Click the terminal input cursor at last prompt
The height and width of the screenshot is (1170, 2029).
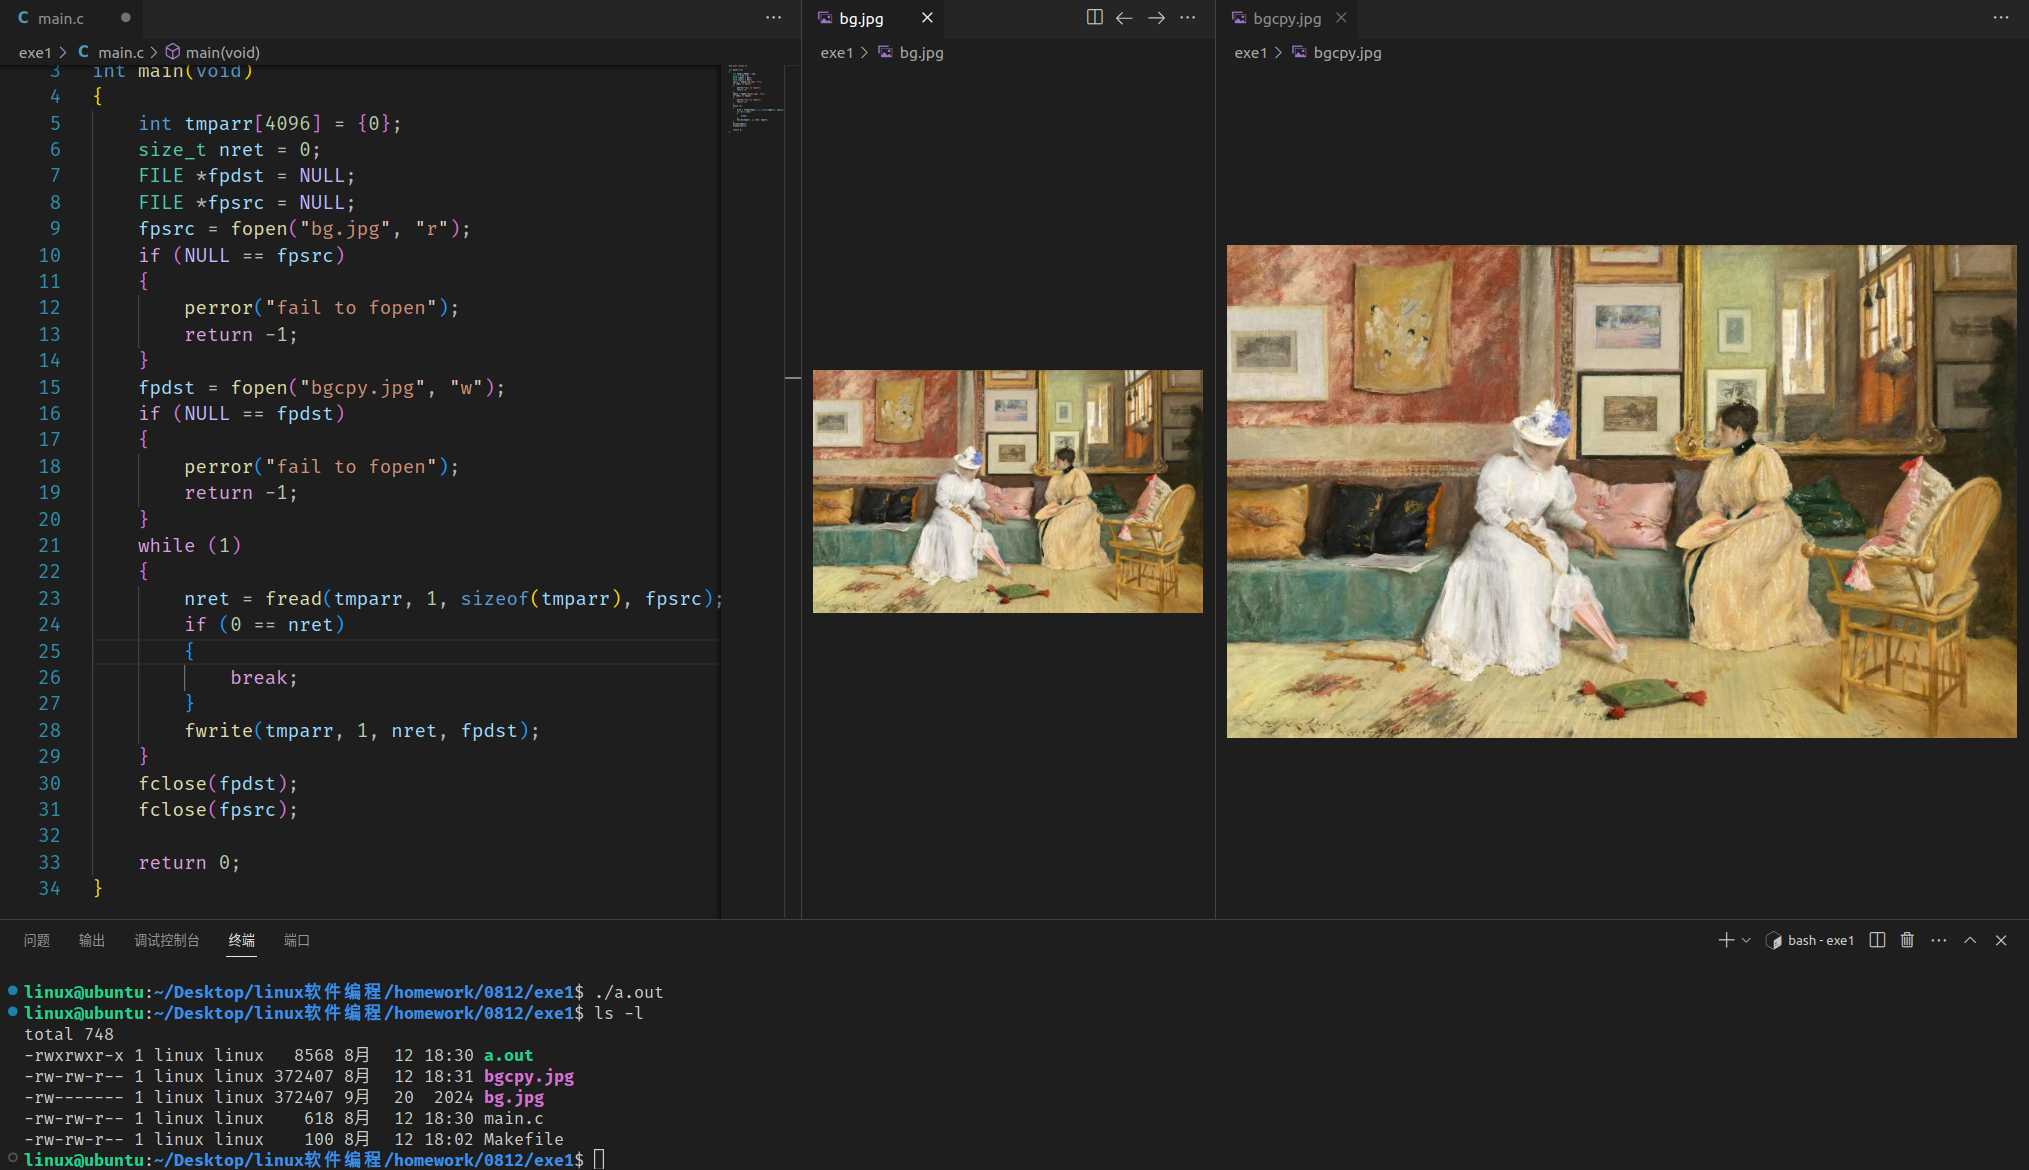tap(599, 1159)
